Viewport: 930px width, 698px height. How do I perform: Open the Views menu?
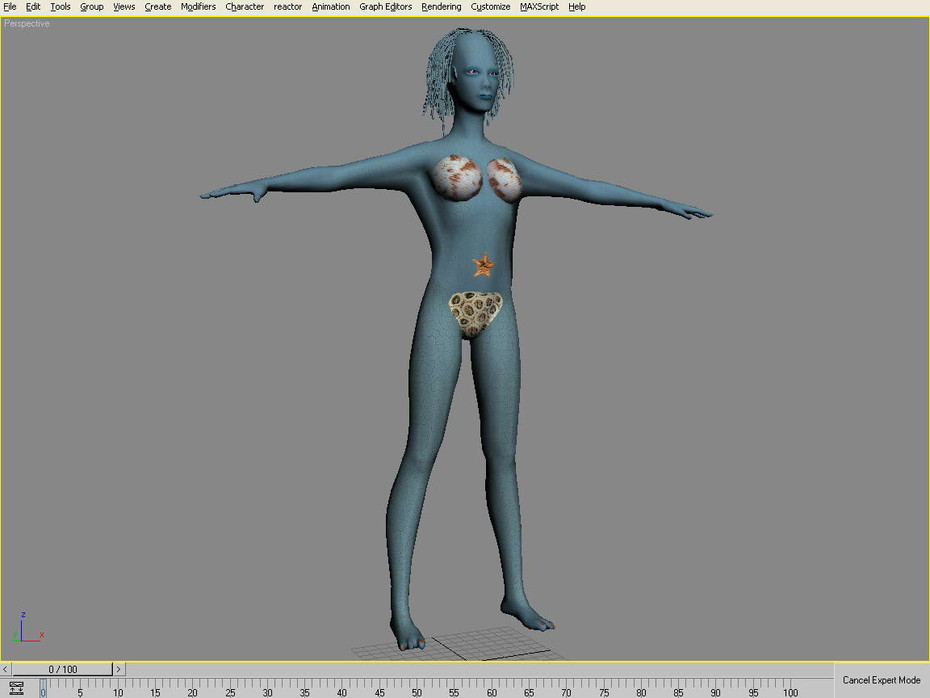[124, 7]
